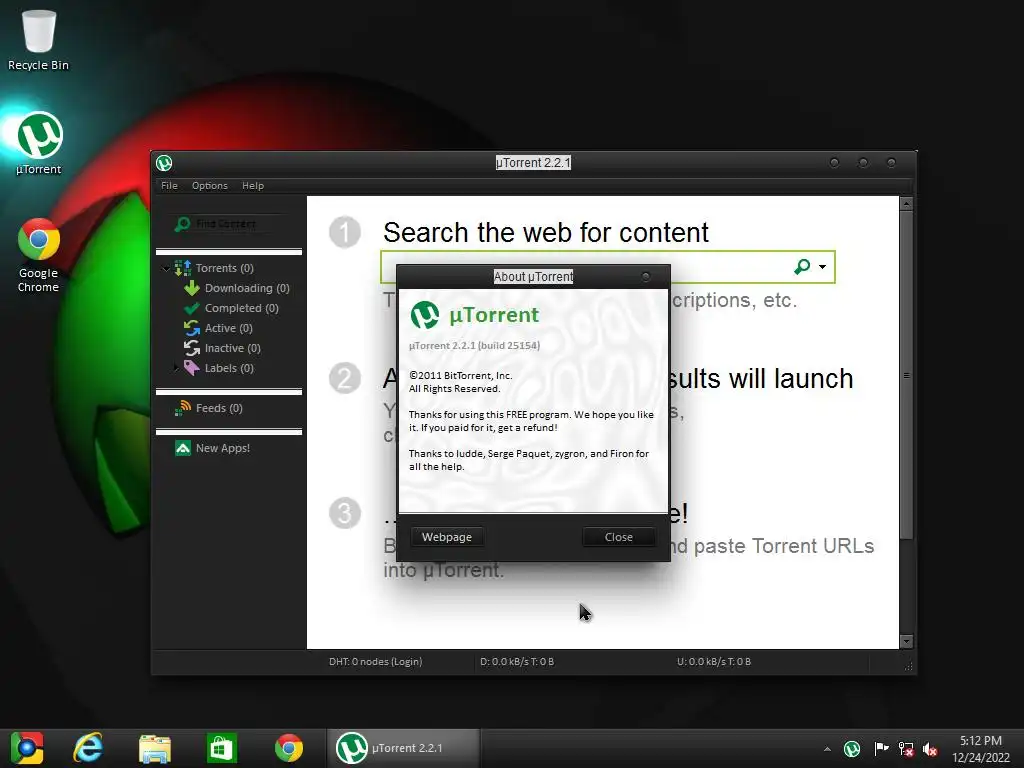Close About µTorrent via title bar button
1024x768 pixels.
click(646, 277)
